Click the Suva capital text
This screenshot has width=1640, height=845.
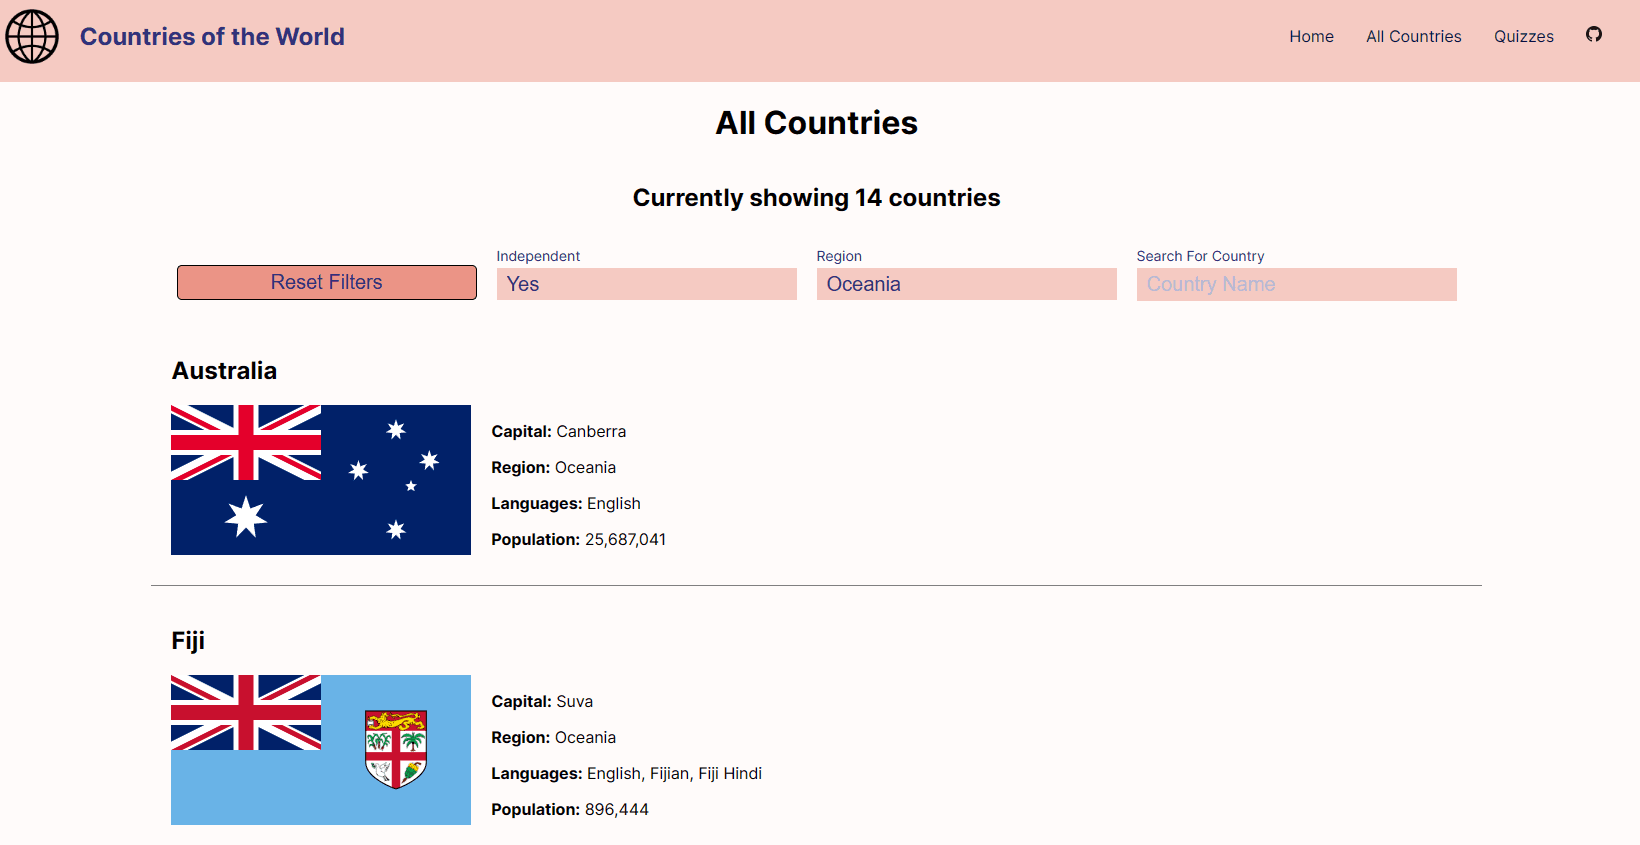574,702
